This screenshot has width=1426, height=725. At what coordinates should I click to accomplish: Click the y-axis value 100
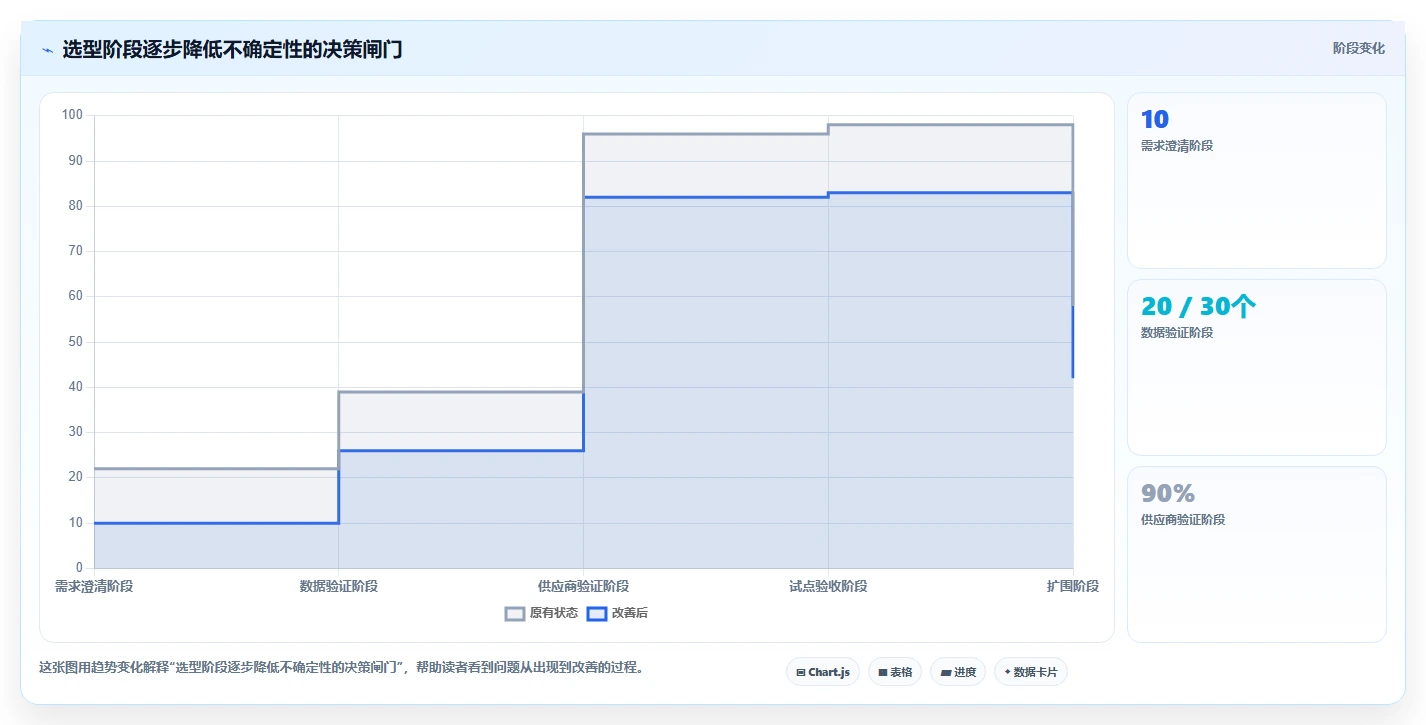[x=72, y=115]
